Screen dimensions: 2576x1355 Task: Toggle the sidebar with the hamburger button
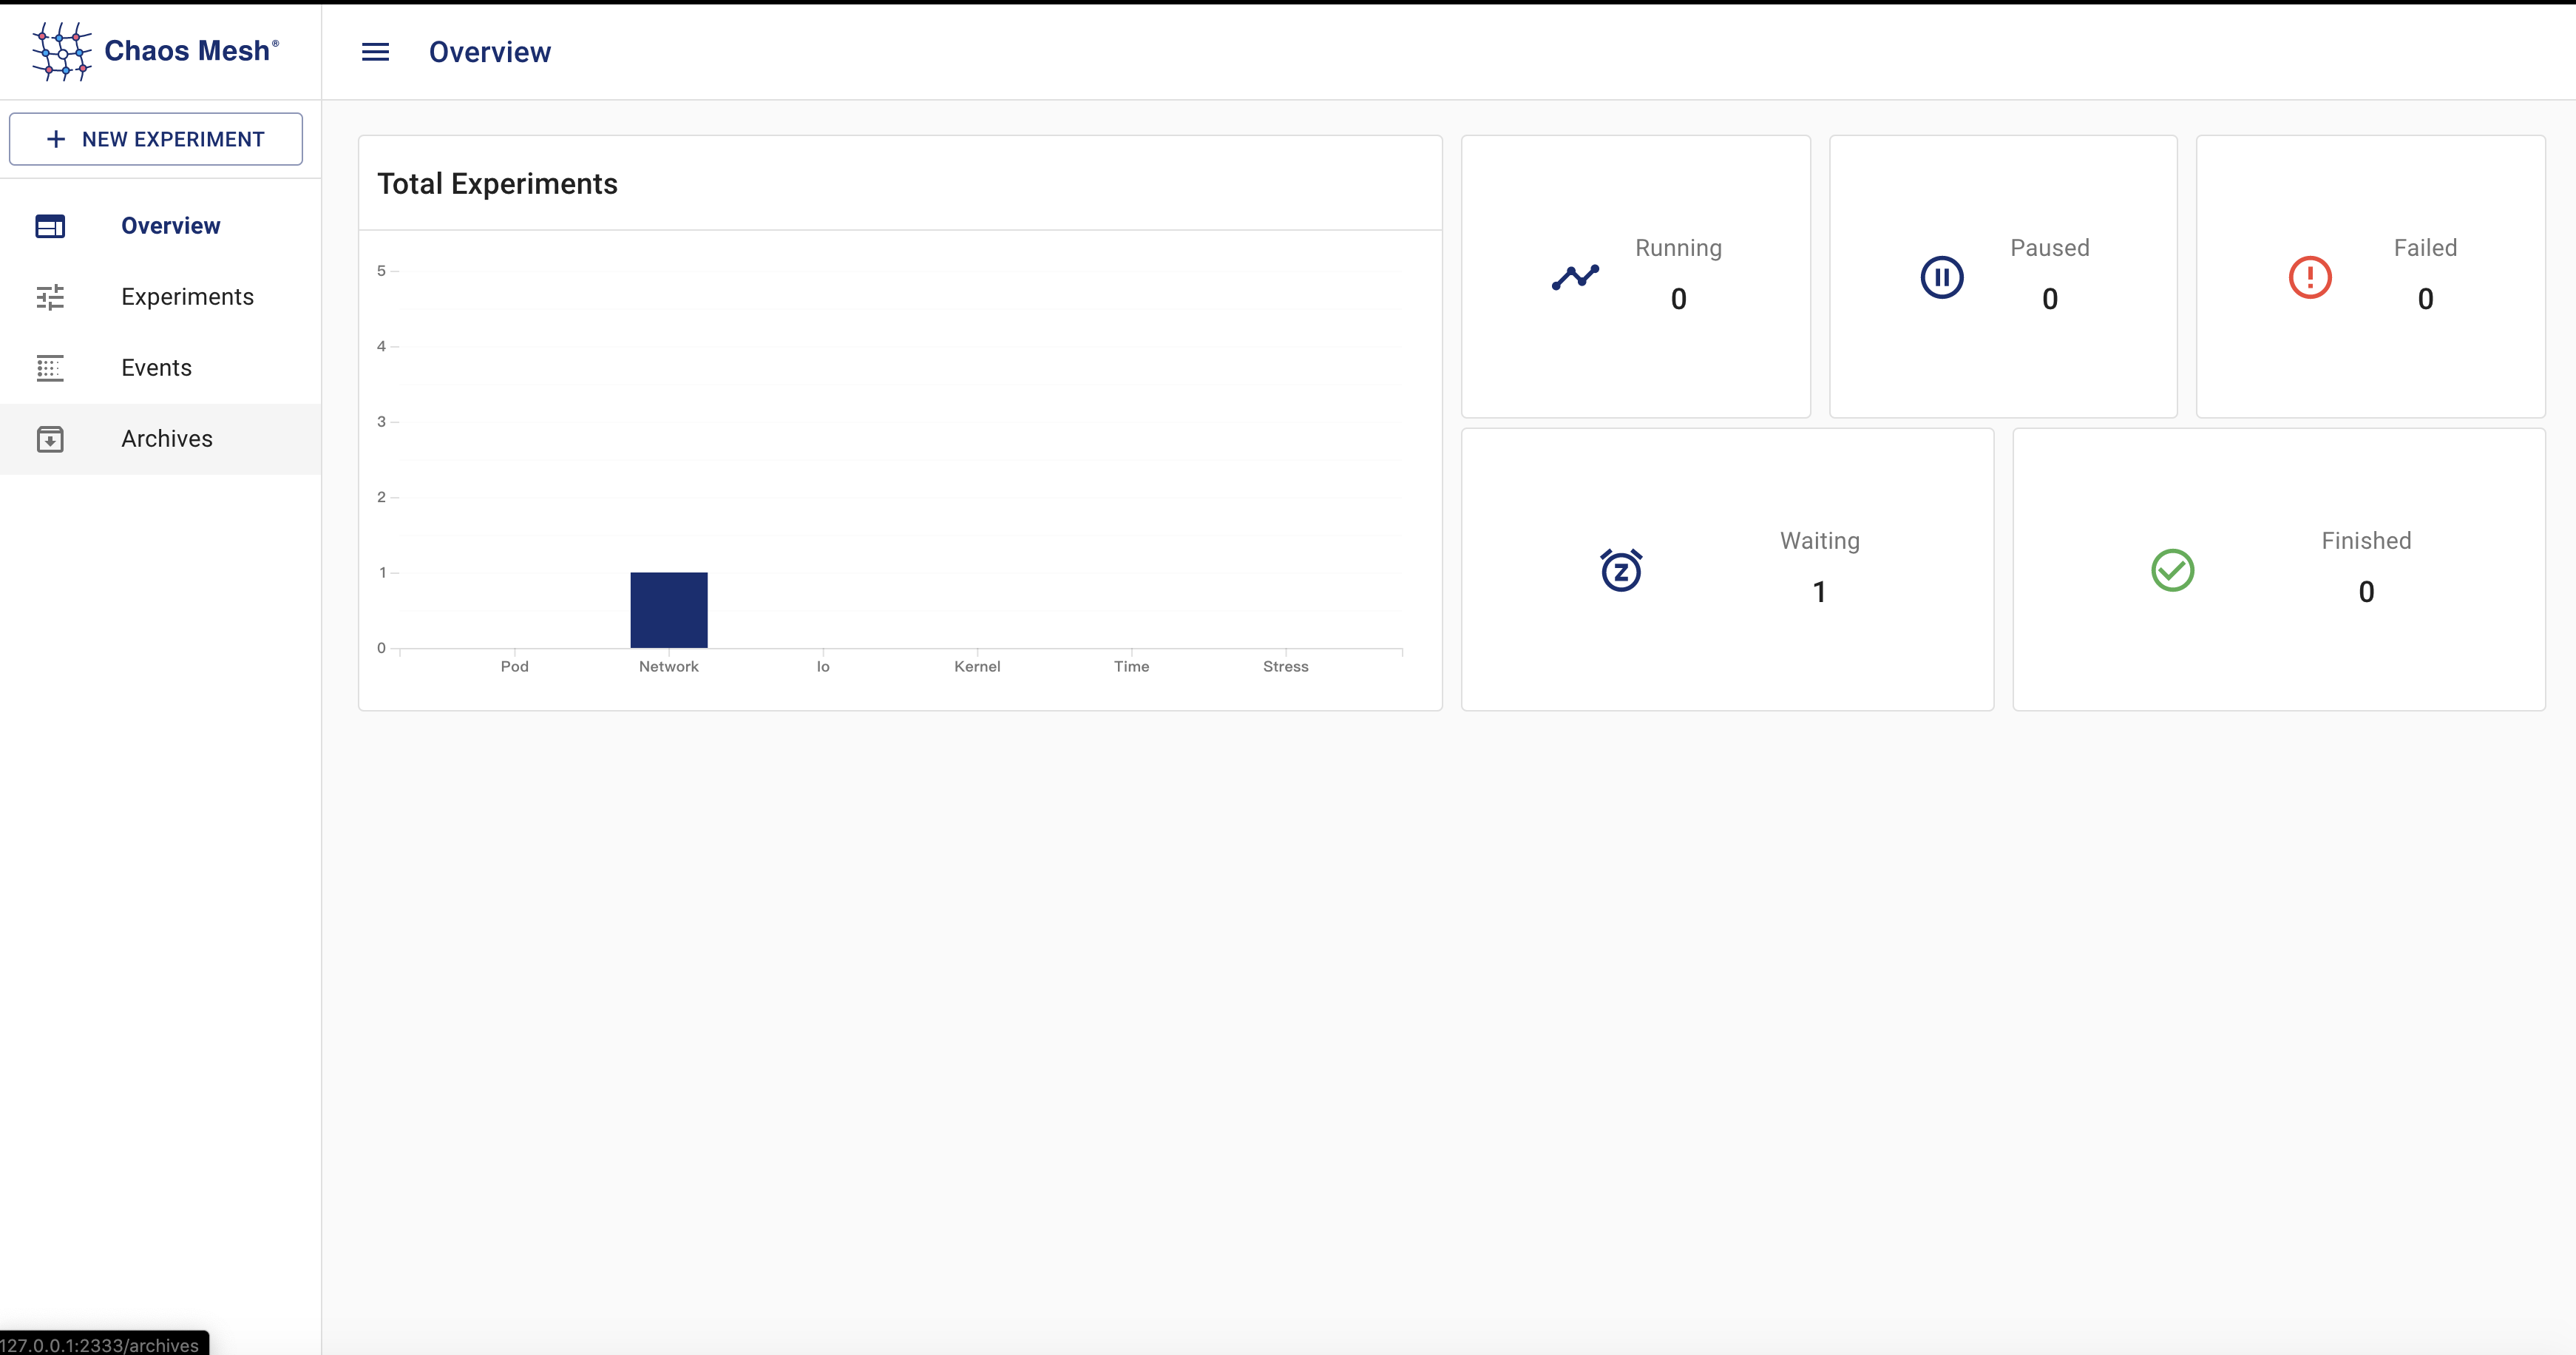[375, 51]
